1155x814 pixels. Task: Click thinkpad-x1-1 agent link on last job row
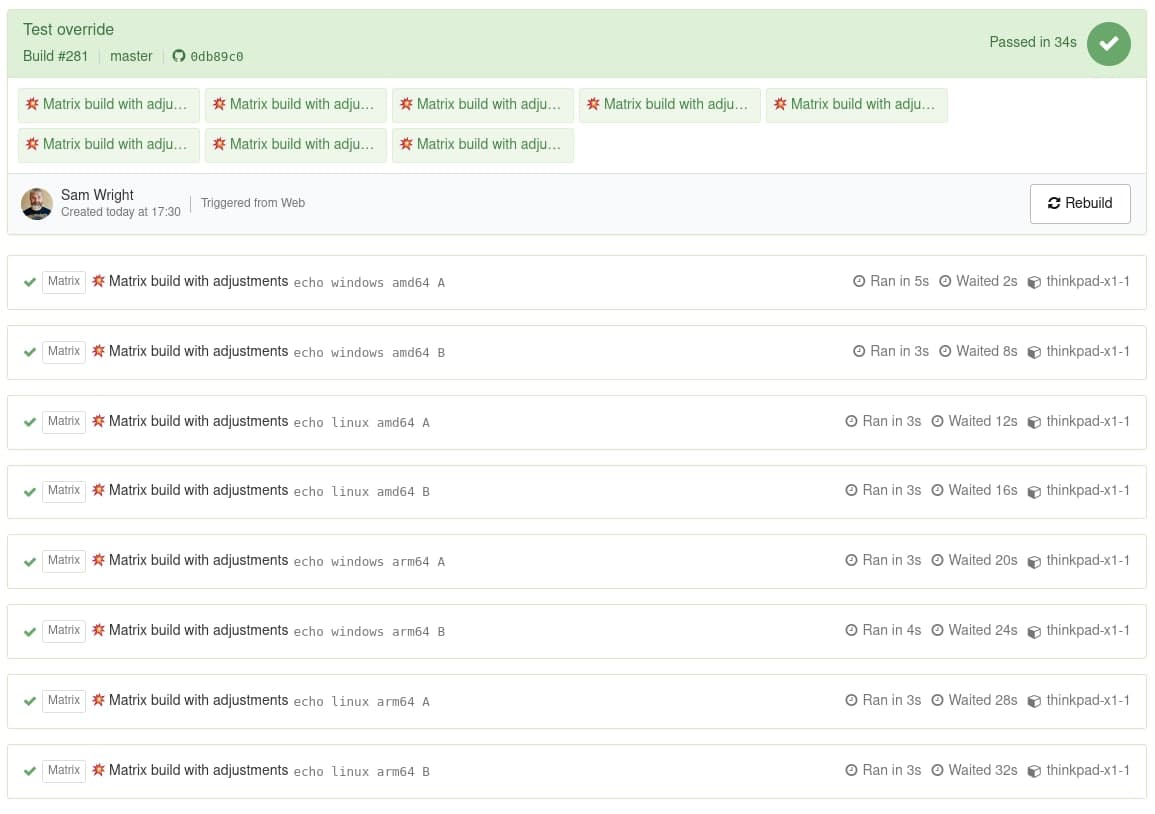(1088, 770)
